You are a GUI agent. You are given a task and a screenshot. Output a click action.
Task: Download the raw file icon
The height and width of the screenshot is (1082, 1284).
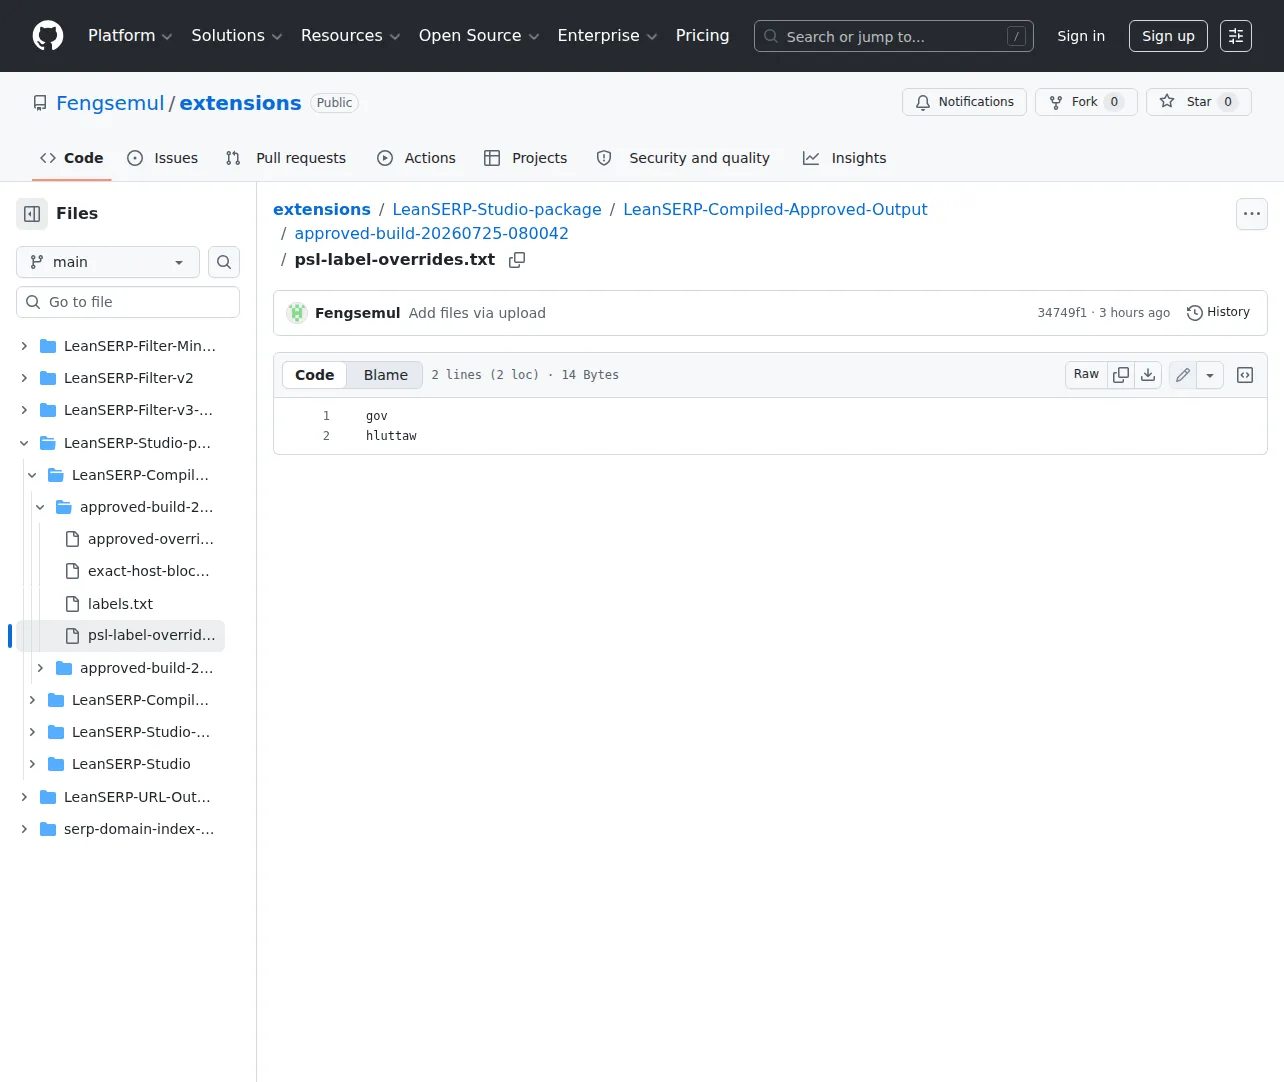(1148, 375)
